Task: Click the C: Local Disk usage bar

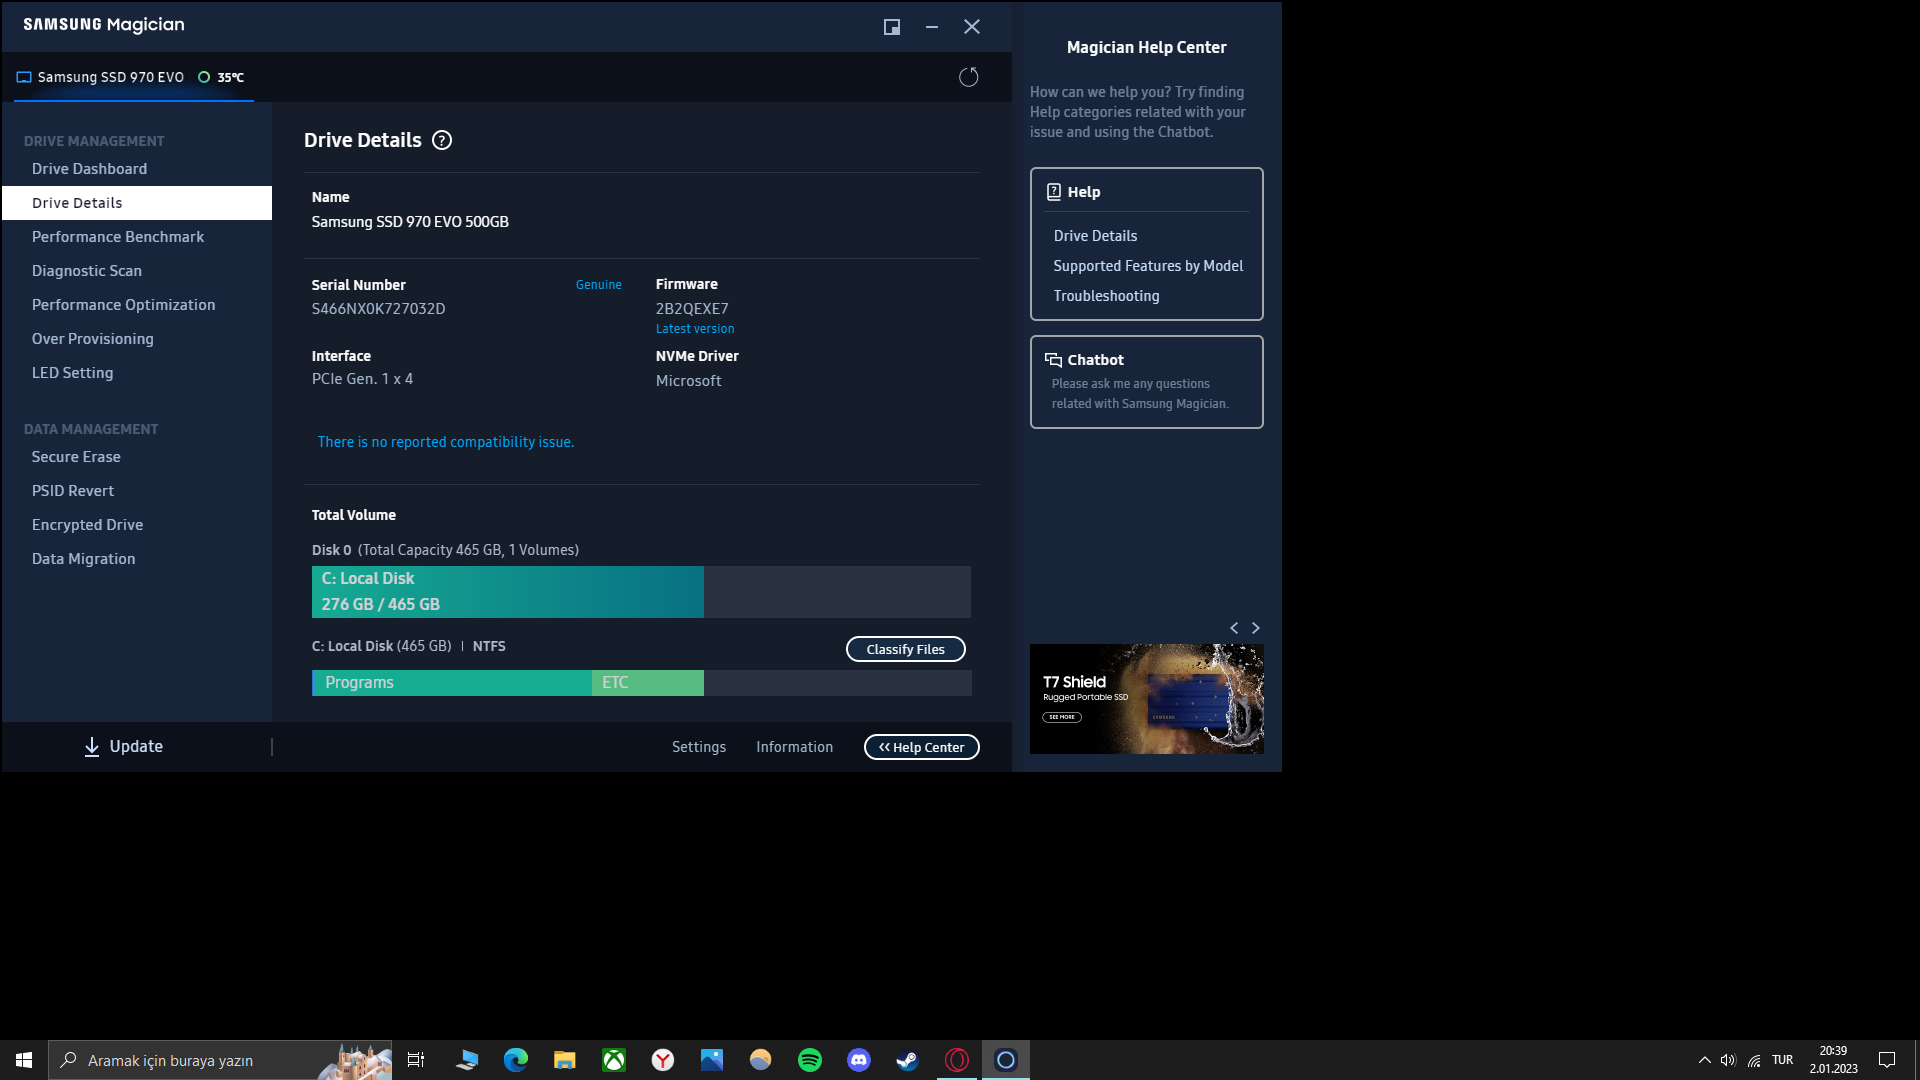Action: [508, 592]
